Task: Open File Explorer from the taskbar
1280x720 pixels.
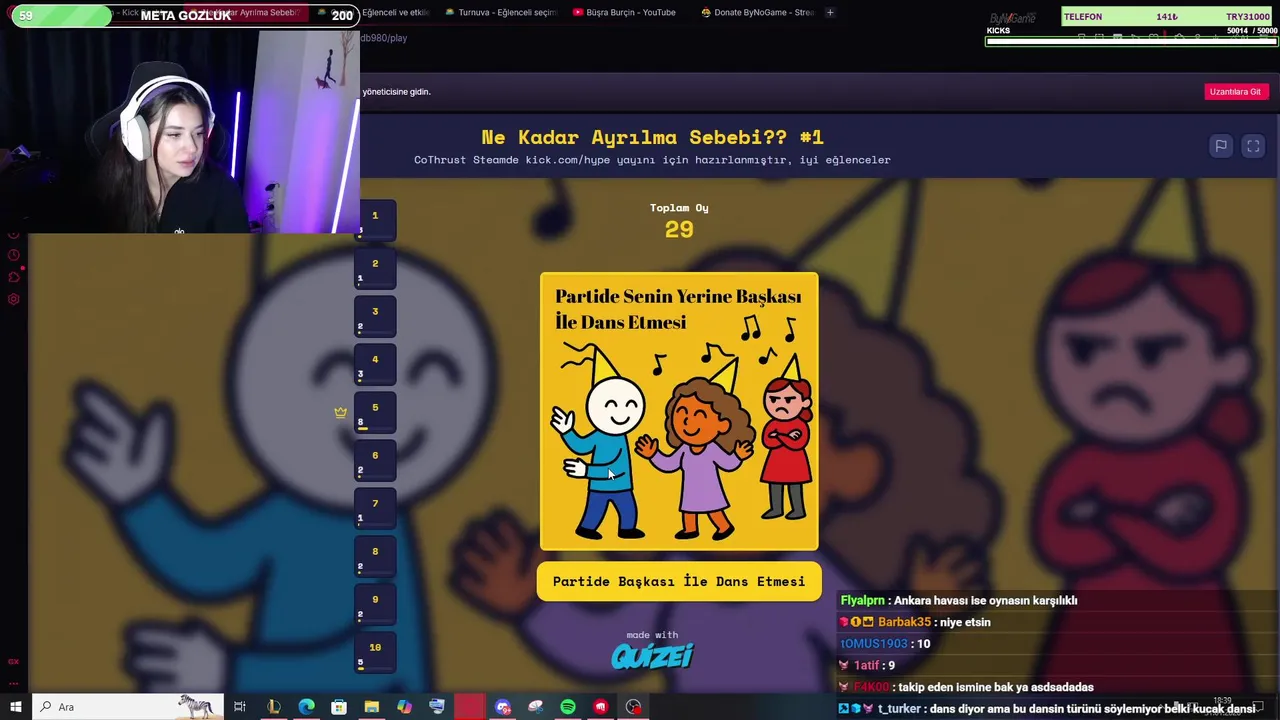Action: pyautogui.click(x=371, y=707)
